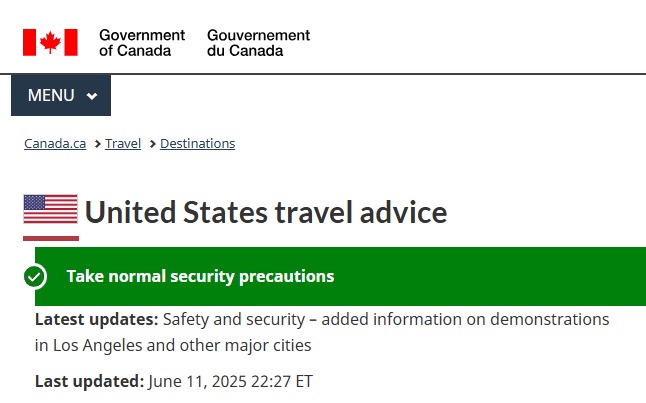Click the Gouvernement du Canada wordmark
Image resolution: width=646 pixels, height=403 pixels.
pyautogui.click(x=258, y=43)
